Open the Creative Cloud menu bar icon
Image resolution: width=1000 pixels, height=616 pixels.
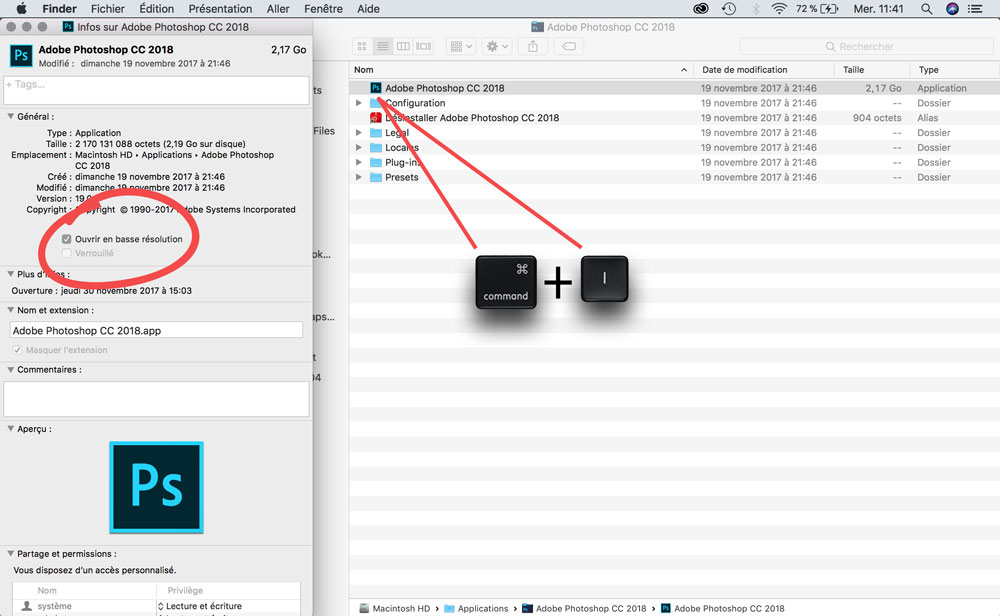(x=701, y=9)
